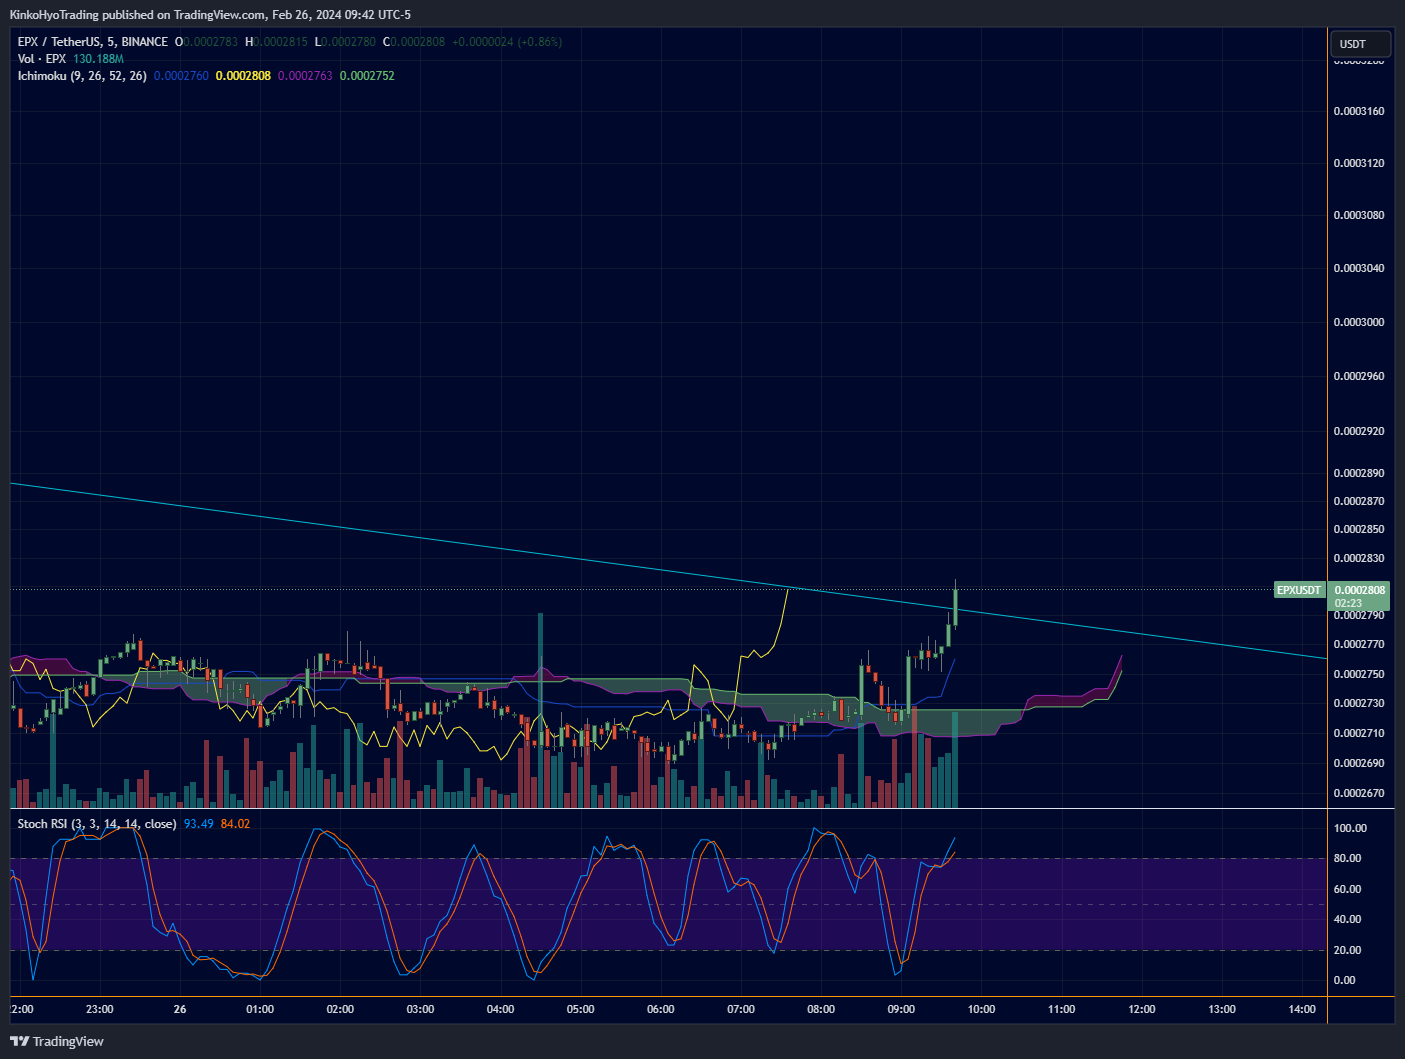Click the 0.0003160 price axis label
1405x1059 pixels.
[1359, 111]
